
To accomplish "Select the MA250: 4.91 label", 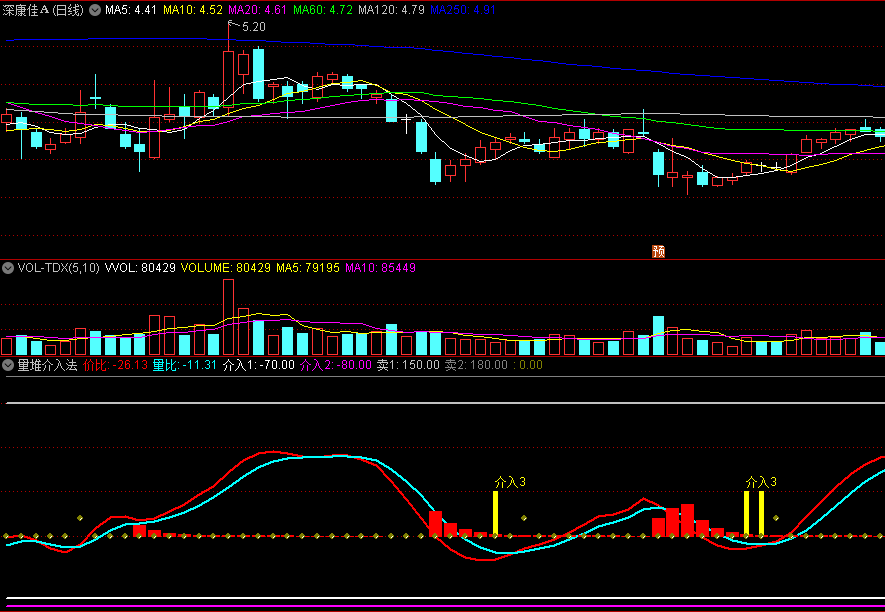I will (x=463, y=10).
